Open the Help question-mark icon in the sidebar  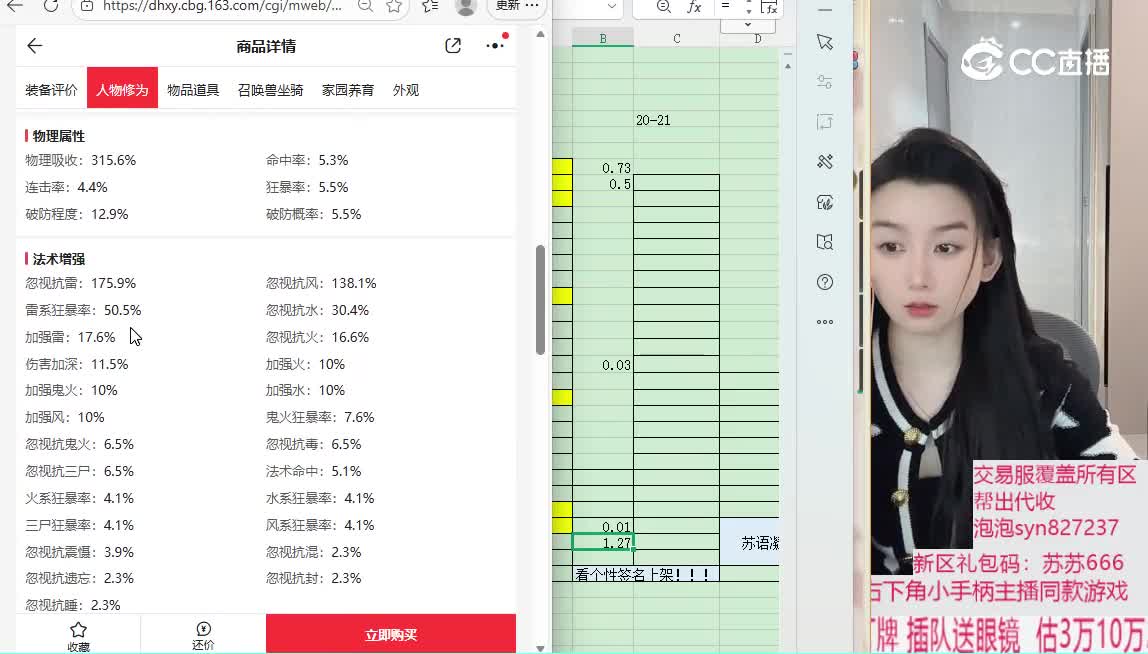click(x=824, y=281)
